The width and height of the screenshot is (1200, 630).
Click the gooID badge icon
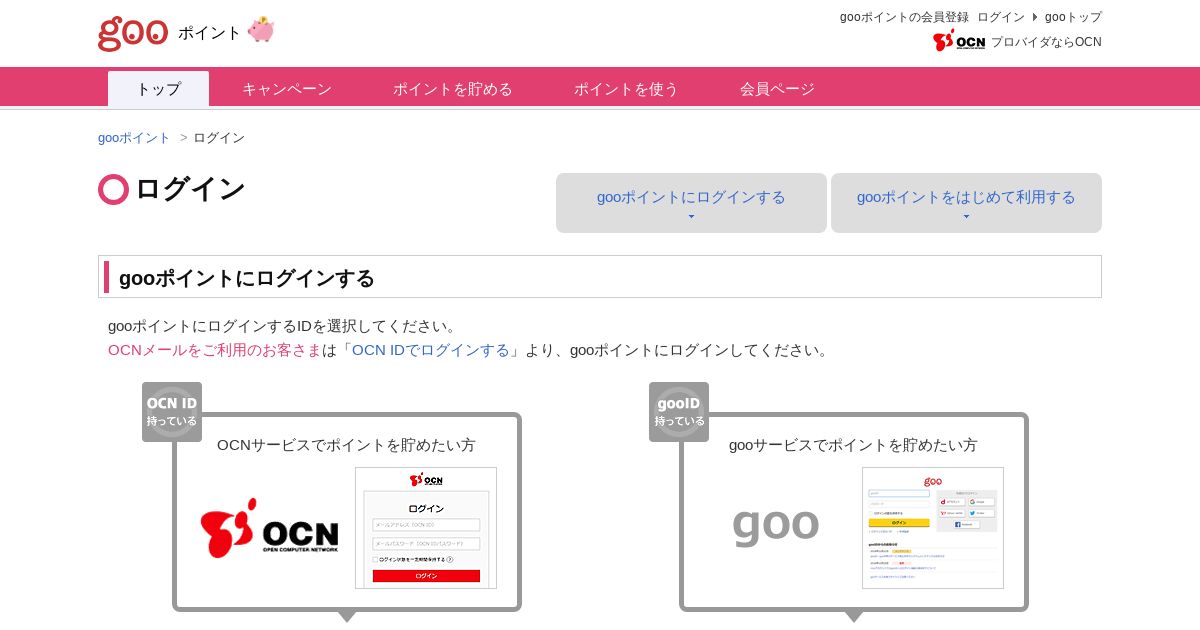pos(679,412)
